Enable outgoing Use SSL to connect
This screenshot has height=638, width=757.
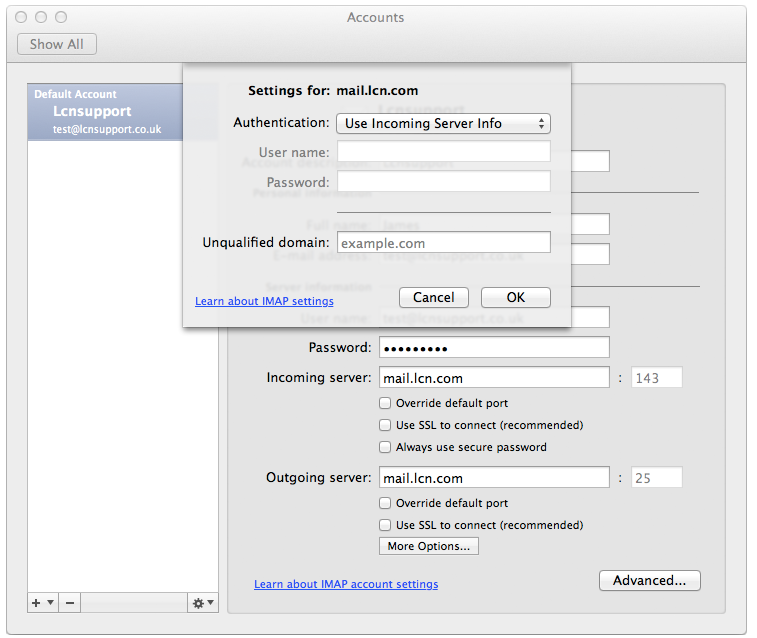tap(385, 525)
